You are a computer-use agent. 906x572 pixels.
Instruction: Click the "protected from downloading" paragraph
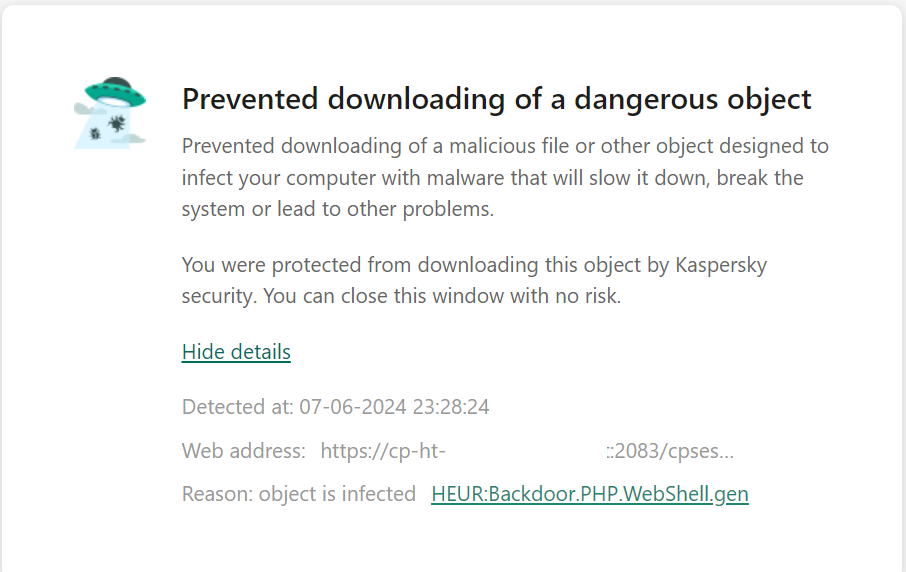pos(474,281)
